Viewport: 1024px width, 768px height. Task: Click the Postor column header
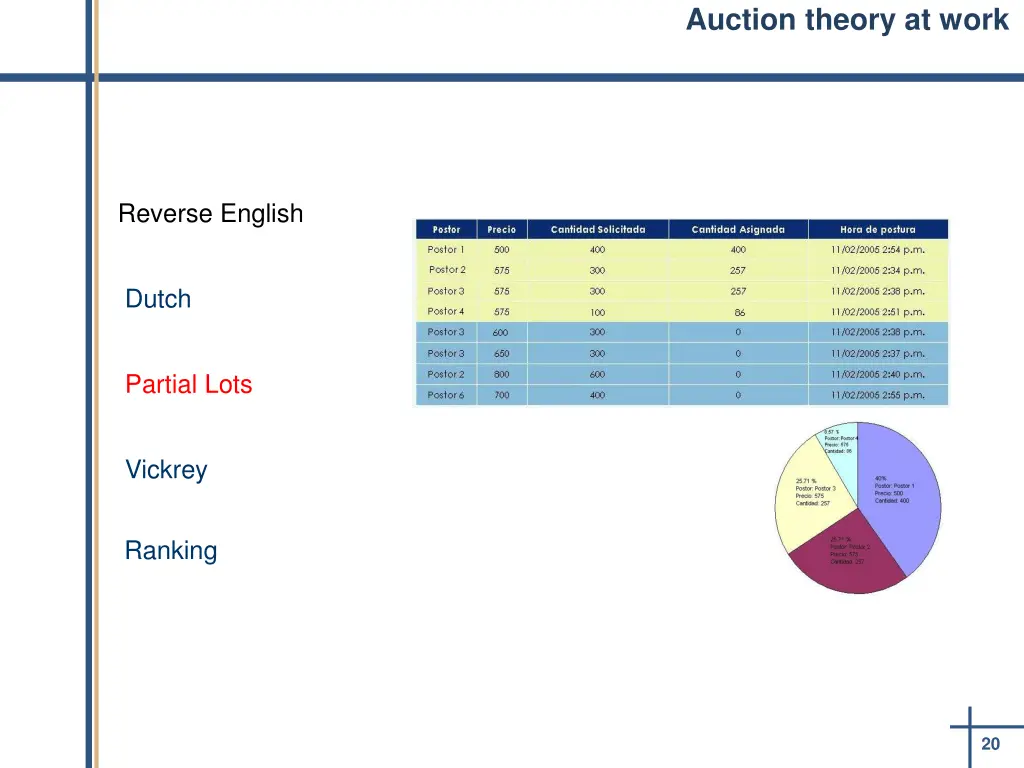click(446, 230)
